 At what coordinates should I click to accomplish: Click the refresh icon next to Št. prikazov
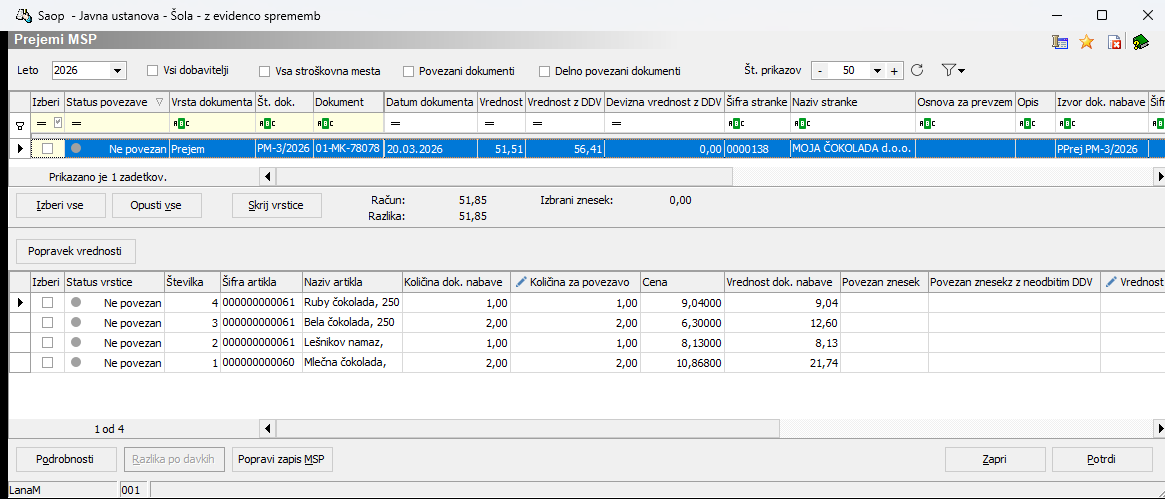917,70
